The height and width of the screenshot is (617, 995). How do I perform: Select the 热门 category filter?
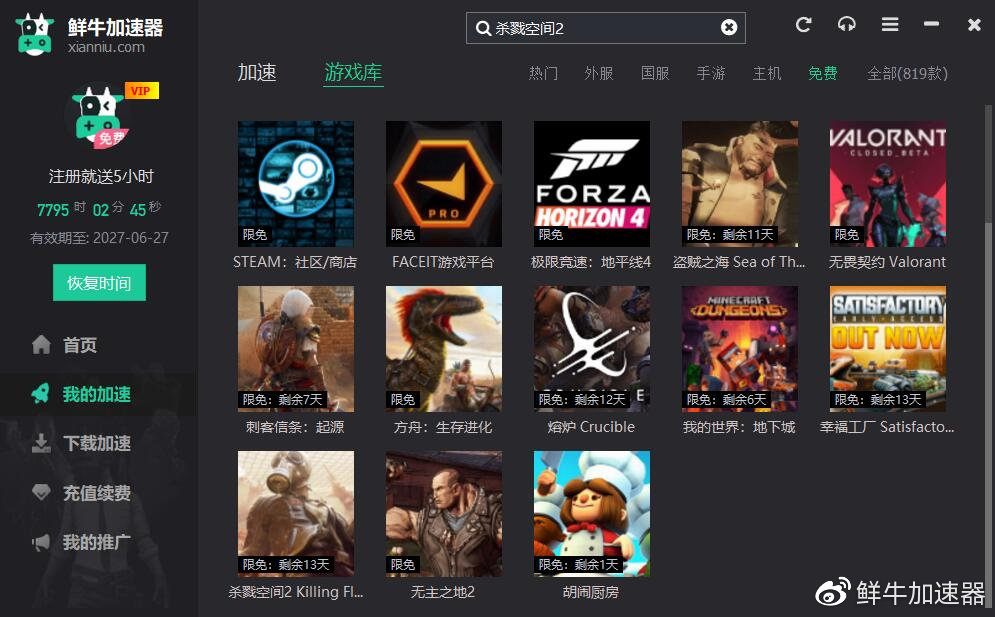[542, 73]
